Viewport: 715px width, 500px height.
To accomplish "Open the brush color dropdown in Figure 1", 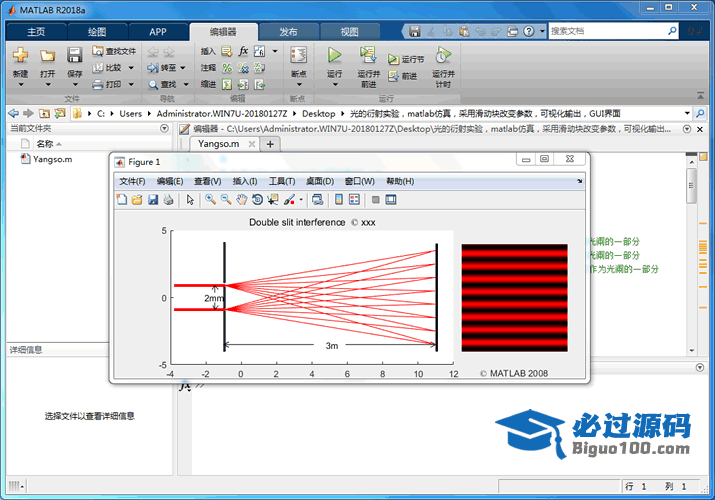I will click(x=301, y=200).
